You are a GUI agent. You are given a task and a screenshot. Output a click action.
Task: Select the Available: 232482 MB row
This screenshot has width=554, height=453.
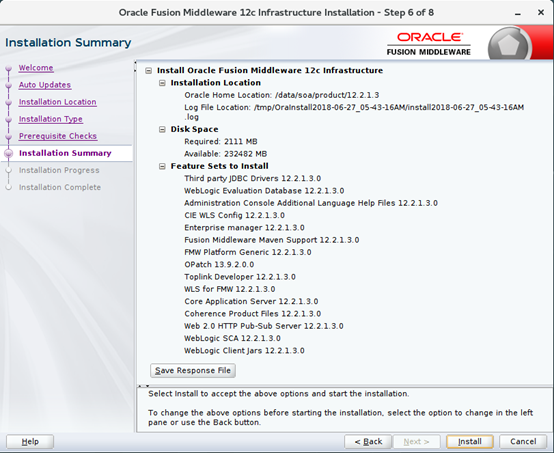pyautogui.click(x=225, y=154)
